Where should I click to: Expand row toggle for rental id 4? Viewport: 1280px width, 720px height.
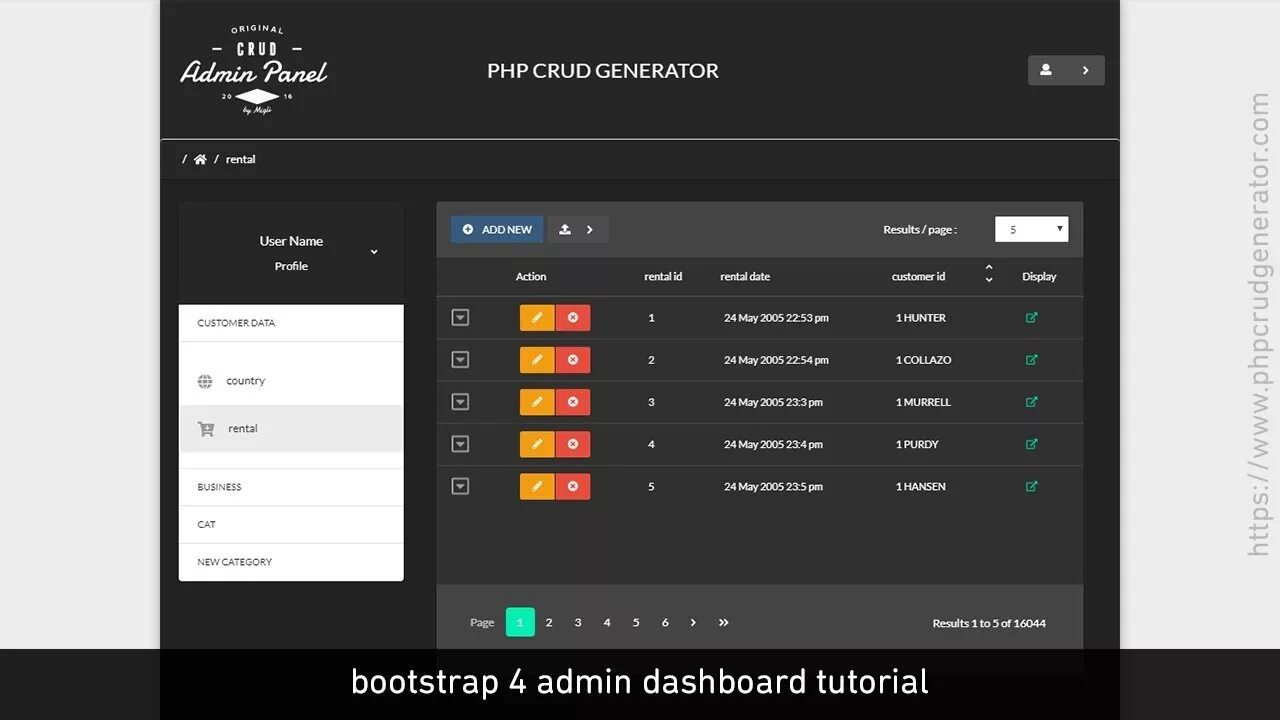[x=460, y=444]
